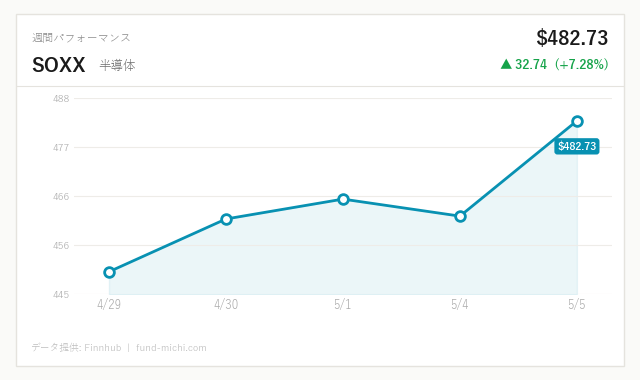Click the 5/4 data point marker

point(460,216)
